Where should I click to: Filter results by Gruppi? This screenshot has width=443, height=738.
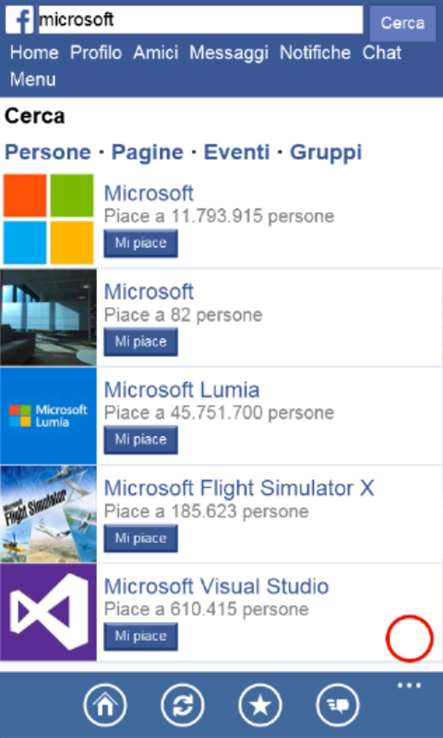click(x=326, y=152)
